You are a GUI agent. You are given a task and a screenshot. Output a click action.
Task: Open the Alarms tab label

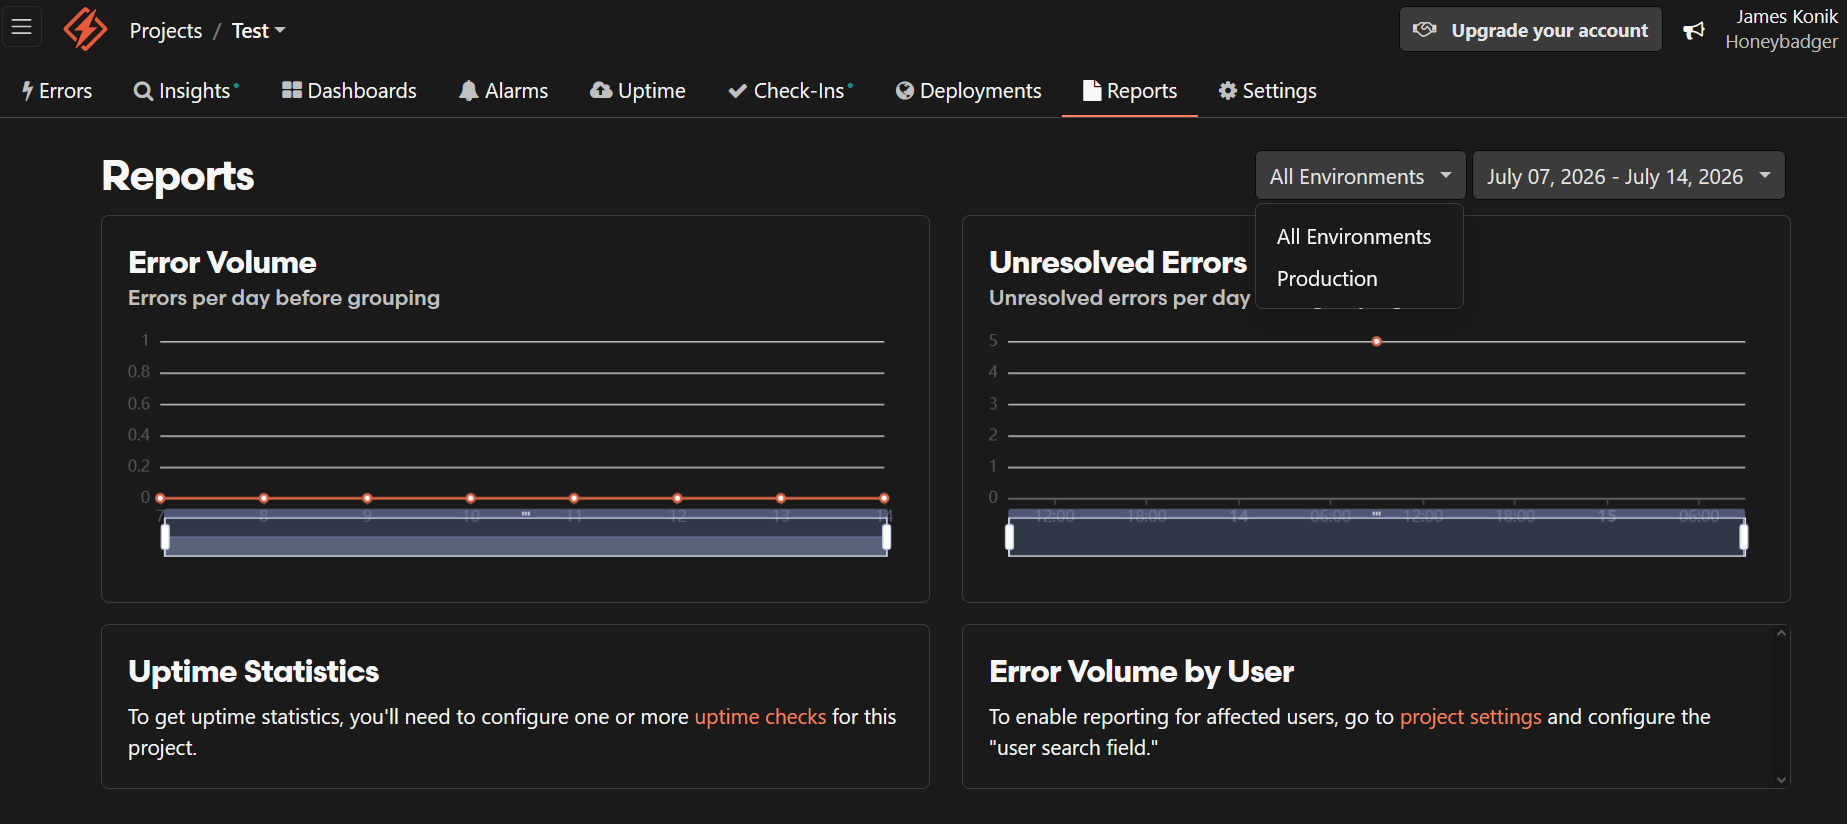click(x=516, y=91)
